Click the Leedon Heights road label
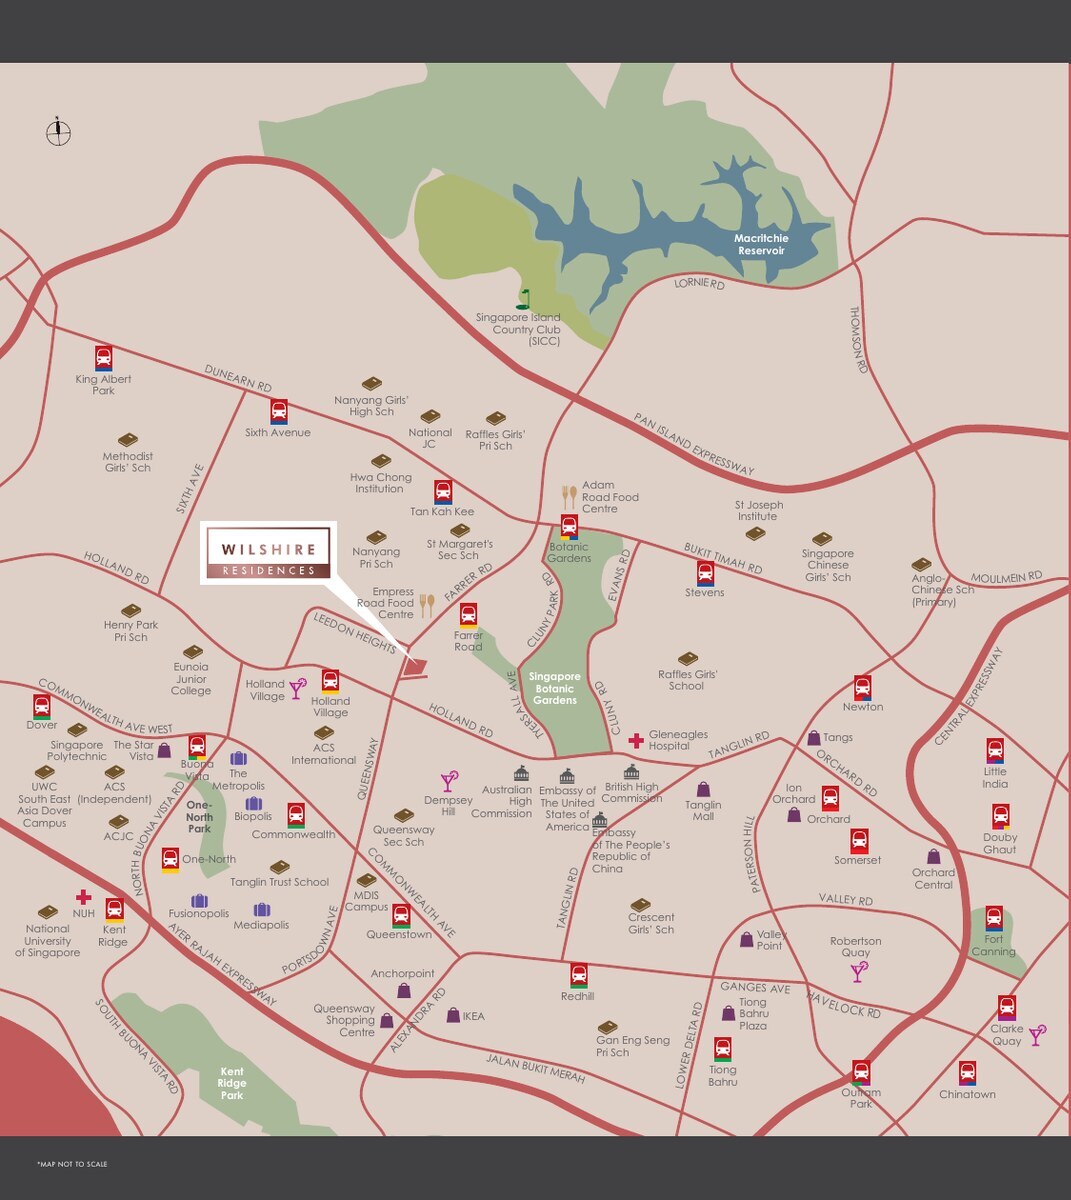The height and width of the screenshot is (1200, 1071). (x=354, y=633)
